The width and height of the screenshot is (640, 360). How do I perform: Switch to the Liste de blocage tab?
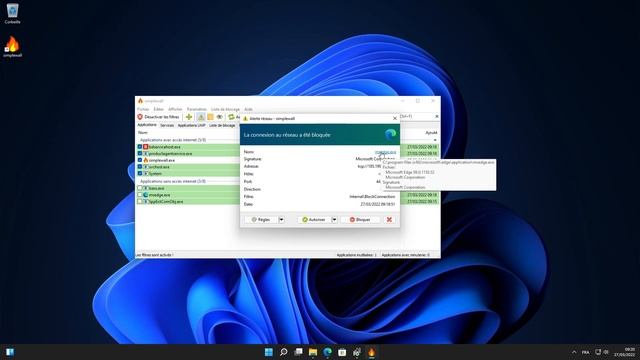tap(222, 125)
